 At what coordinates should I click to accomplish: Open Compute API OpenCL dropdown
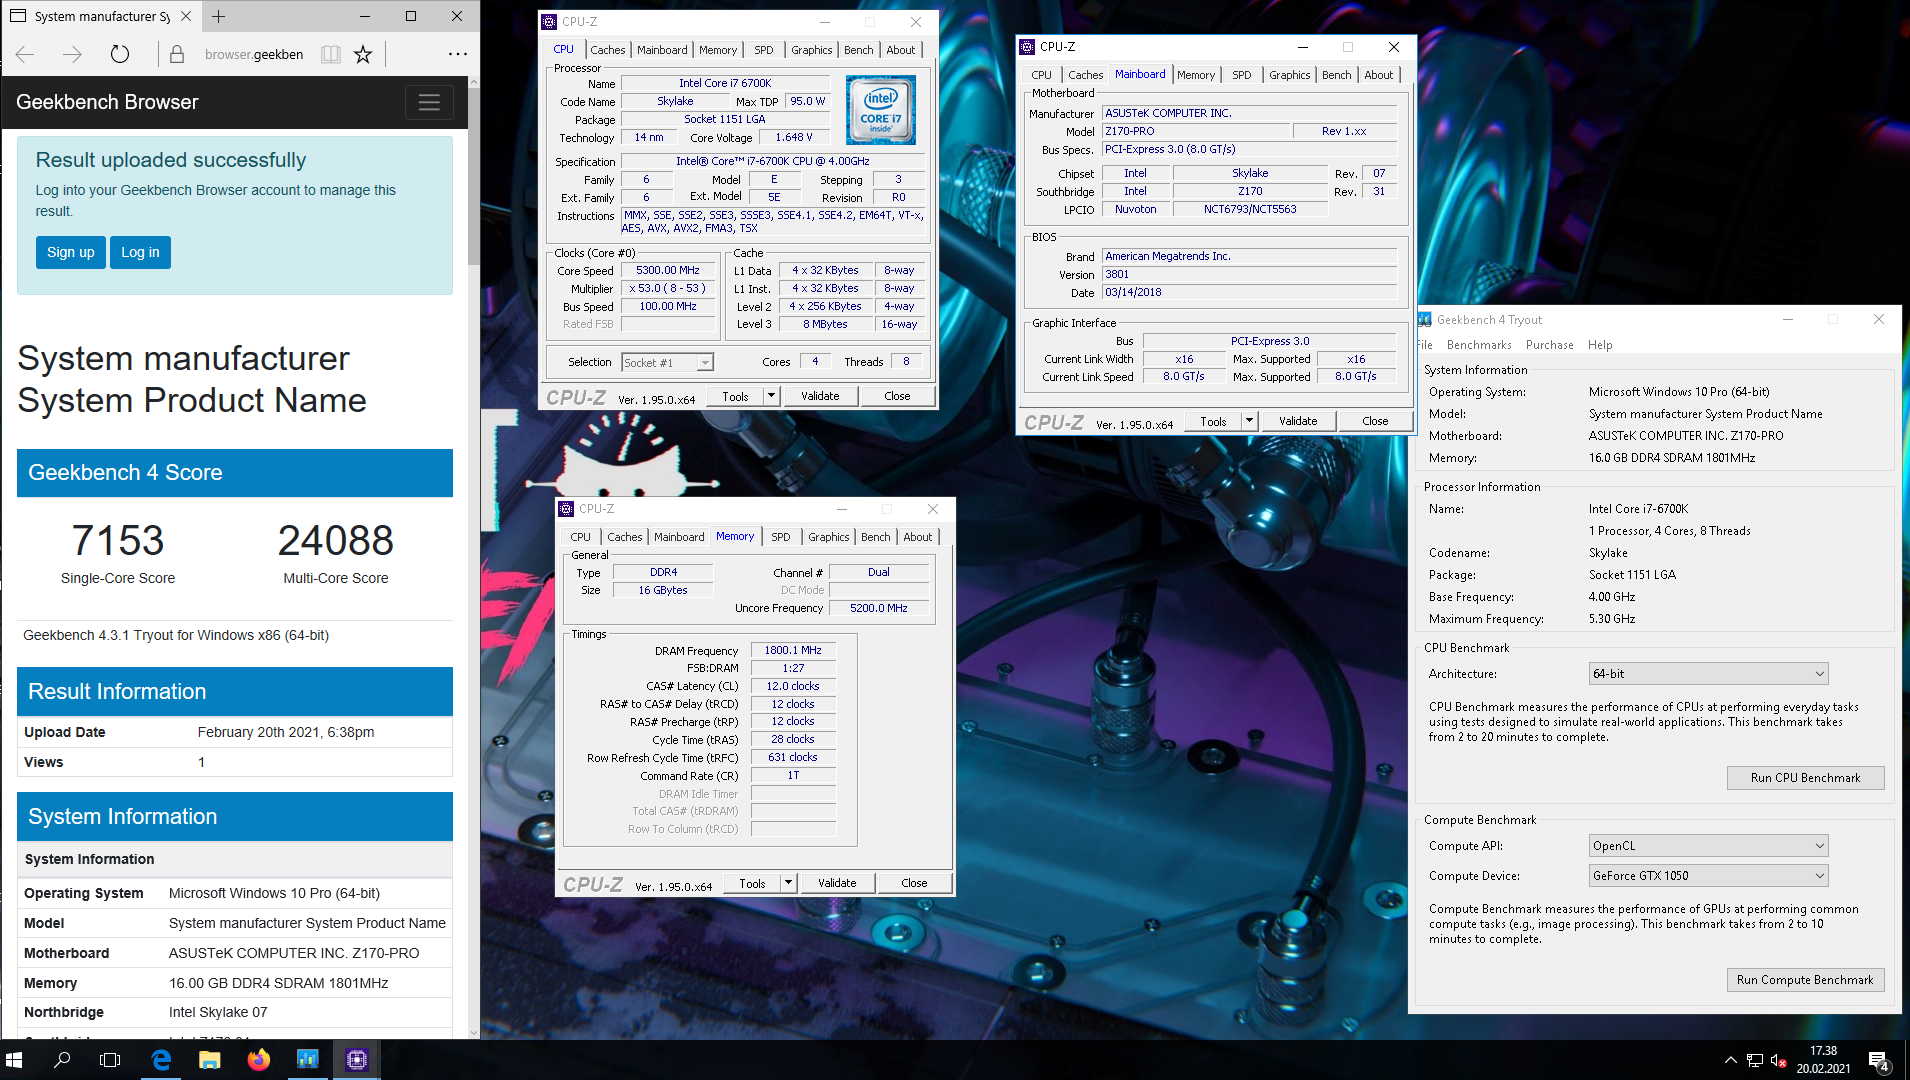click(x=1708, y=846)
